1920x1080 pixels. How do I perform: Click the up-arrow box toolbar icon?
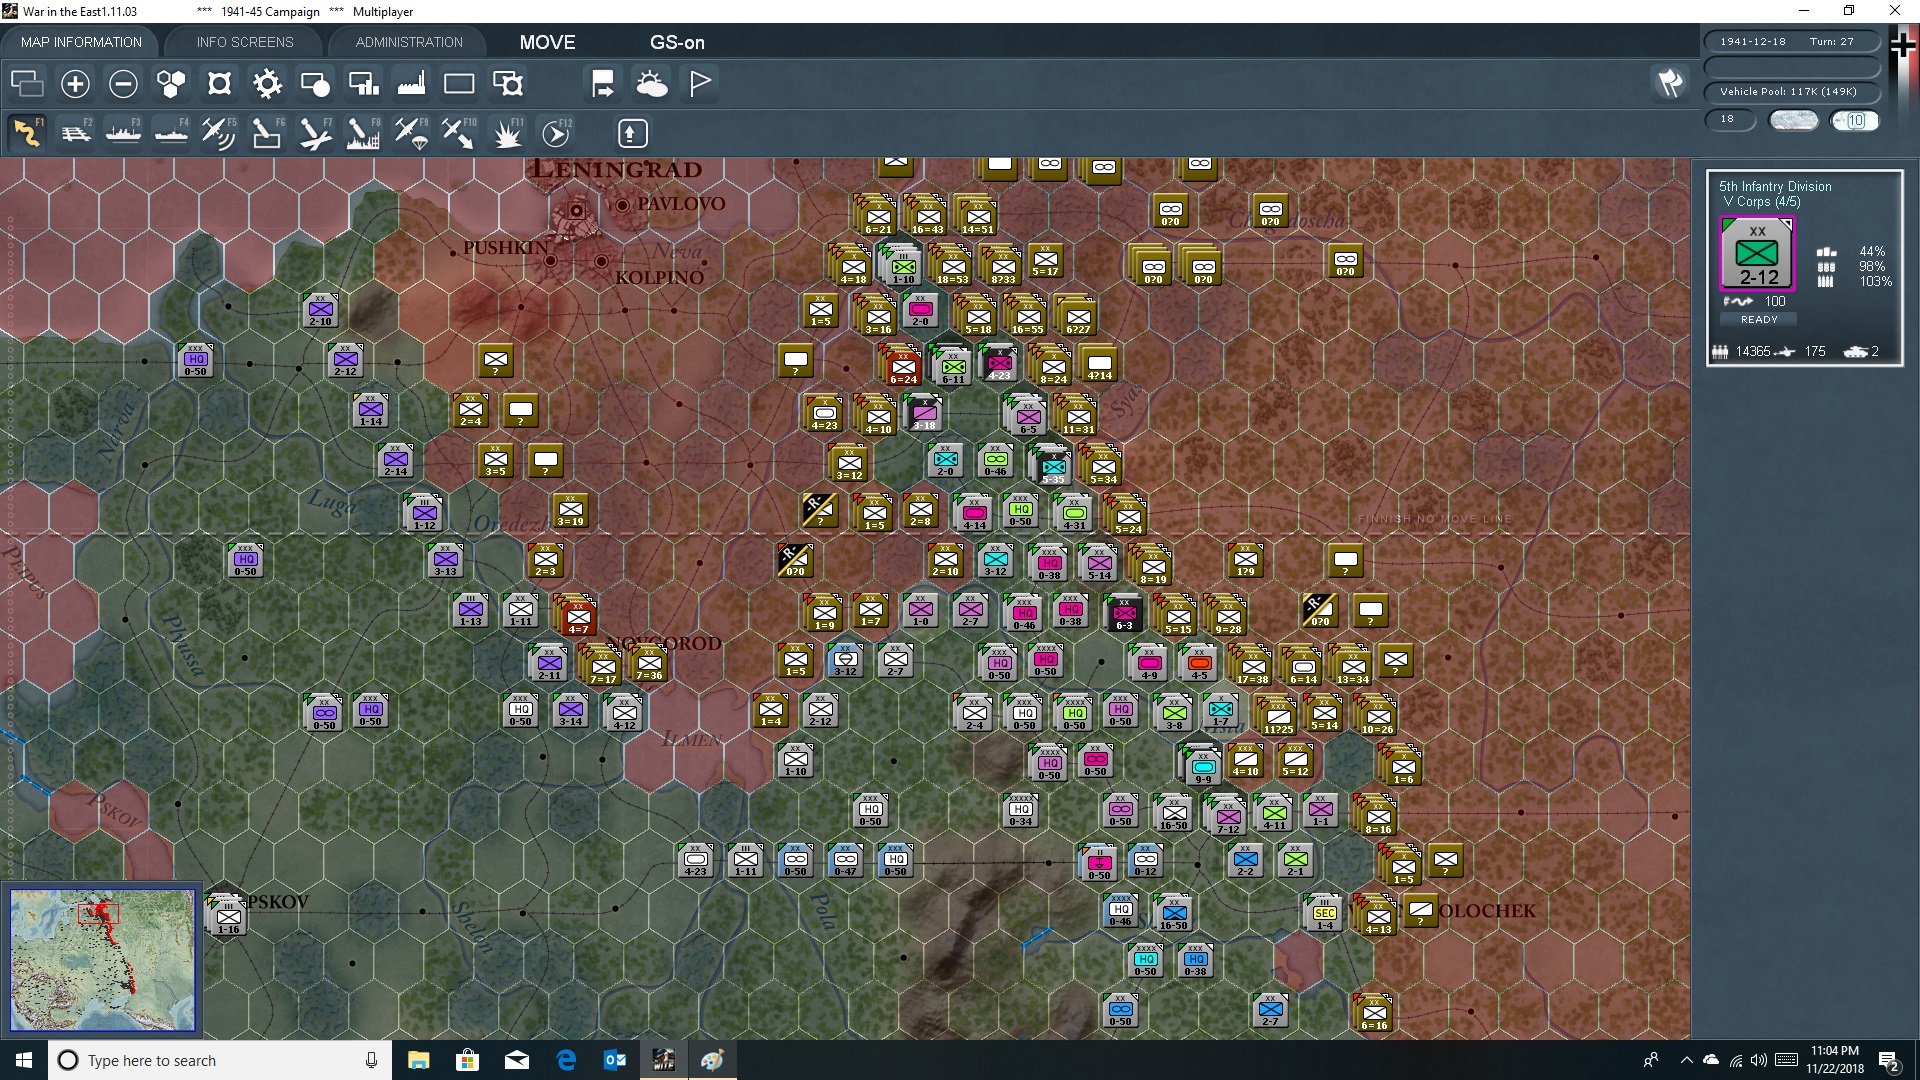(632, 133)
